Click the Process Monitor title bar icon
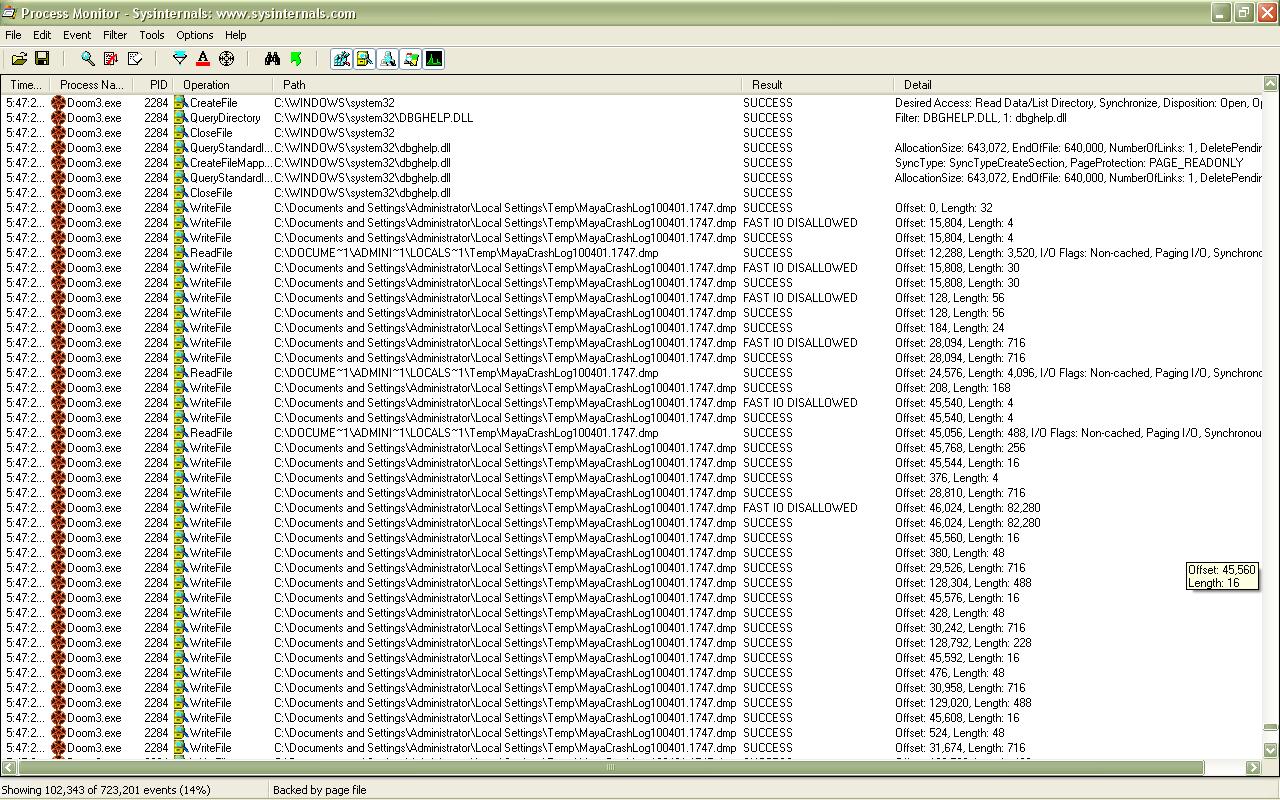 coord(8,13)
